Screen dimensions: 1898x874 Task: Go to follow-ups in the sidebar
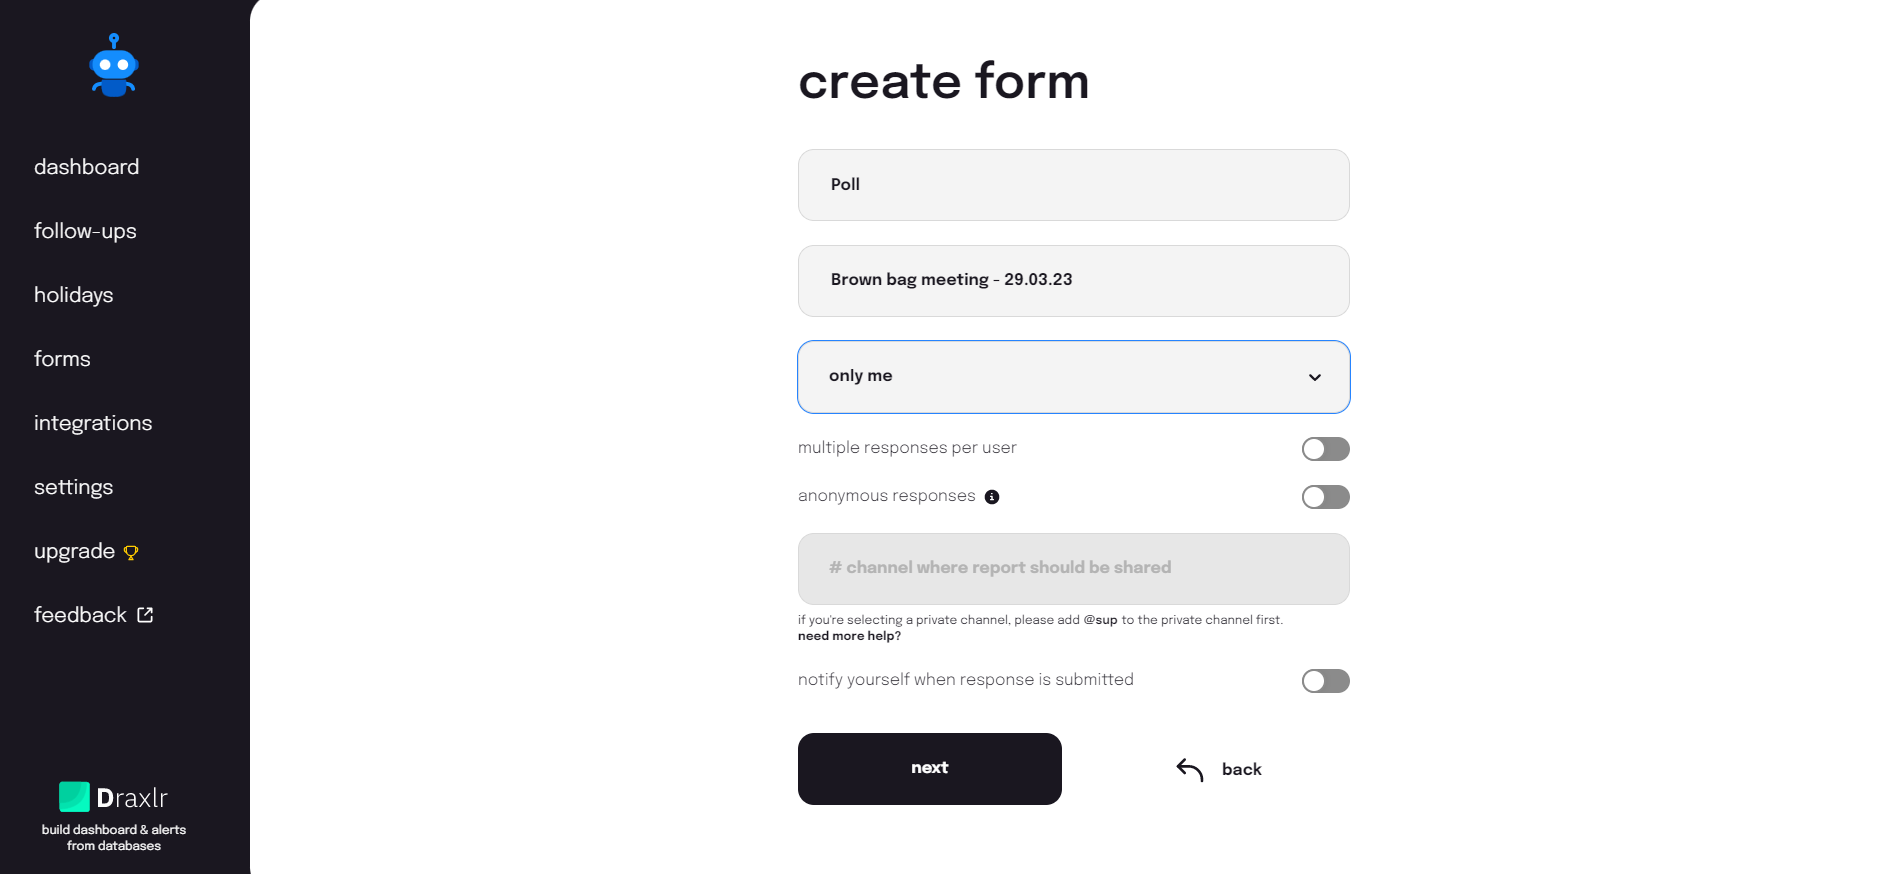(85, 231)
